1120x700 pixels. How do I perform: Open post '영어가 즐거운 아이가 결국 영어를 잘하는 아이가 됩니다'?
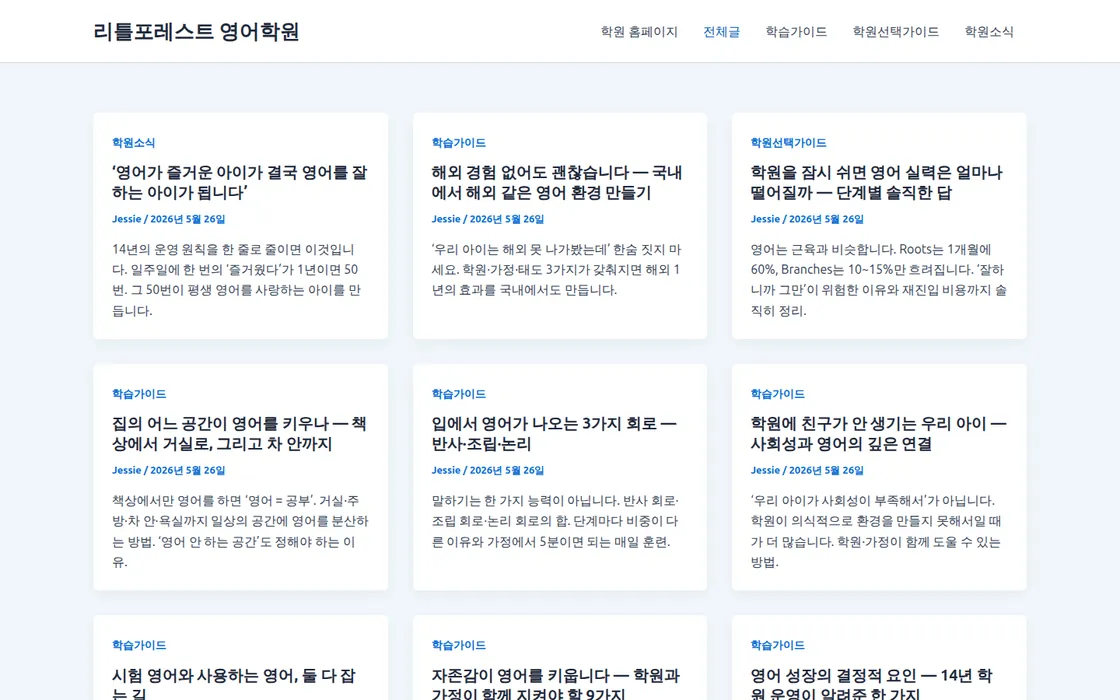240,182
